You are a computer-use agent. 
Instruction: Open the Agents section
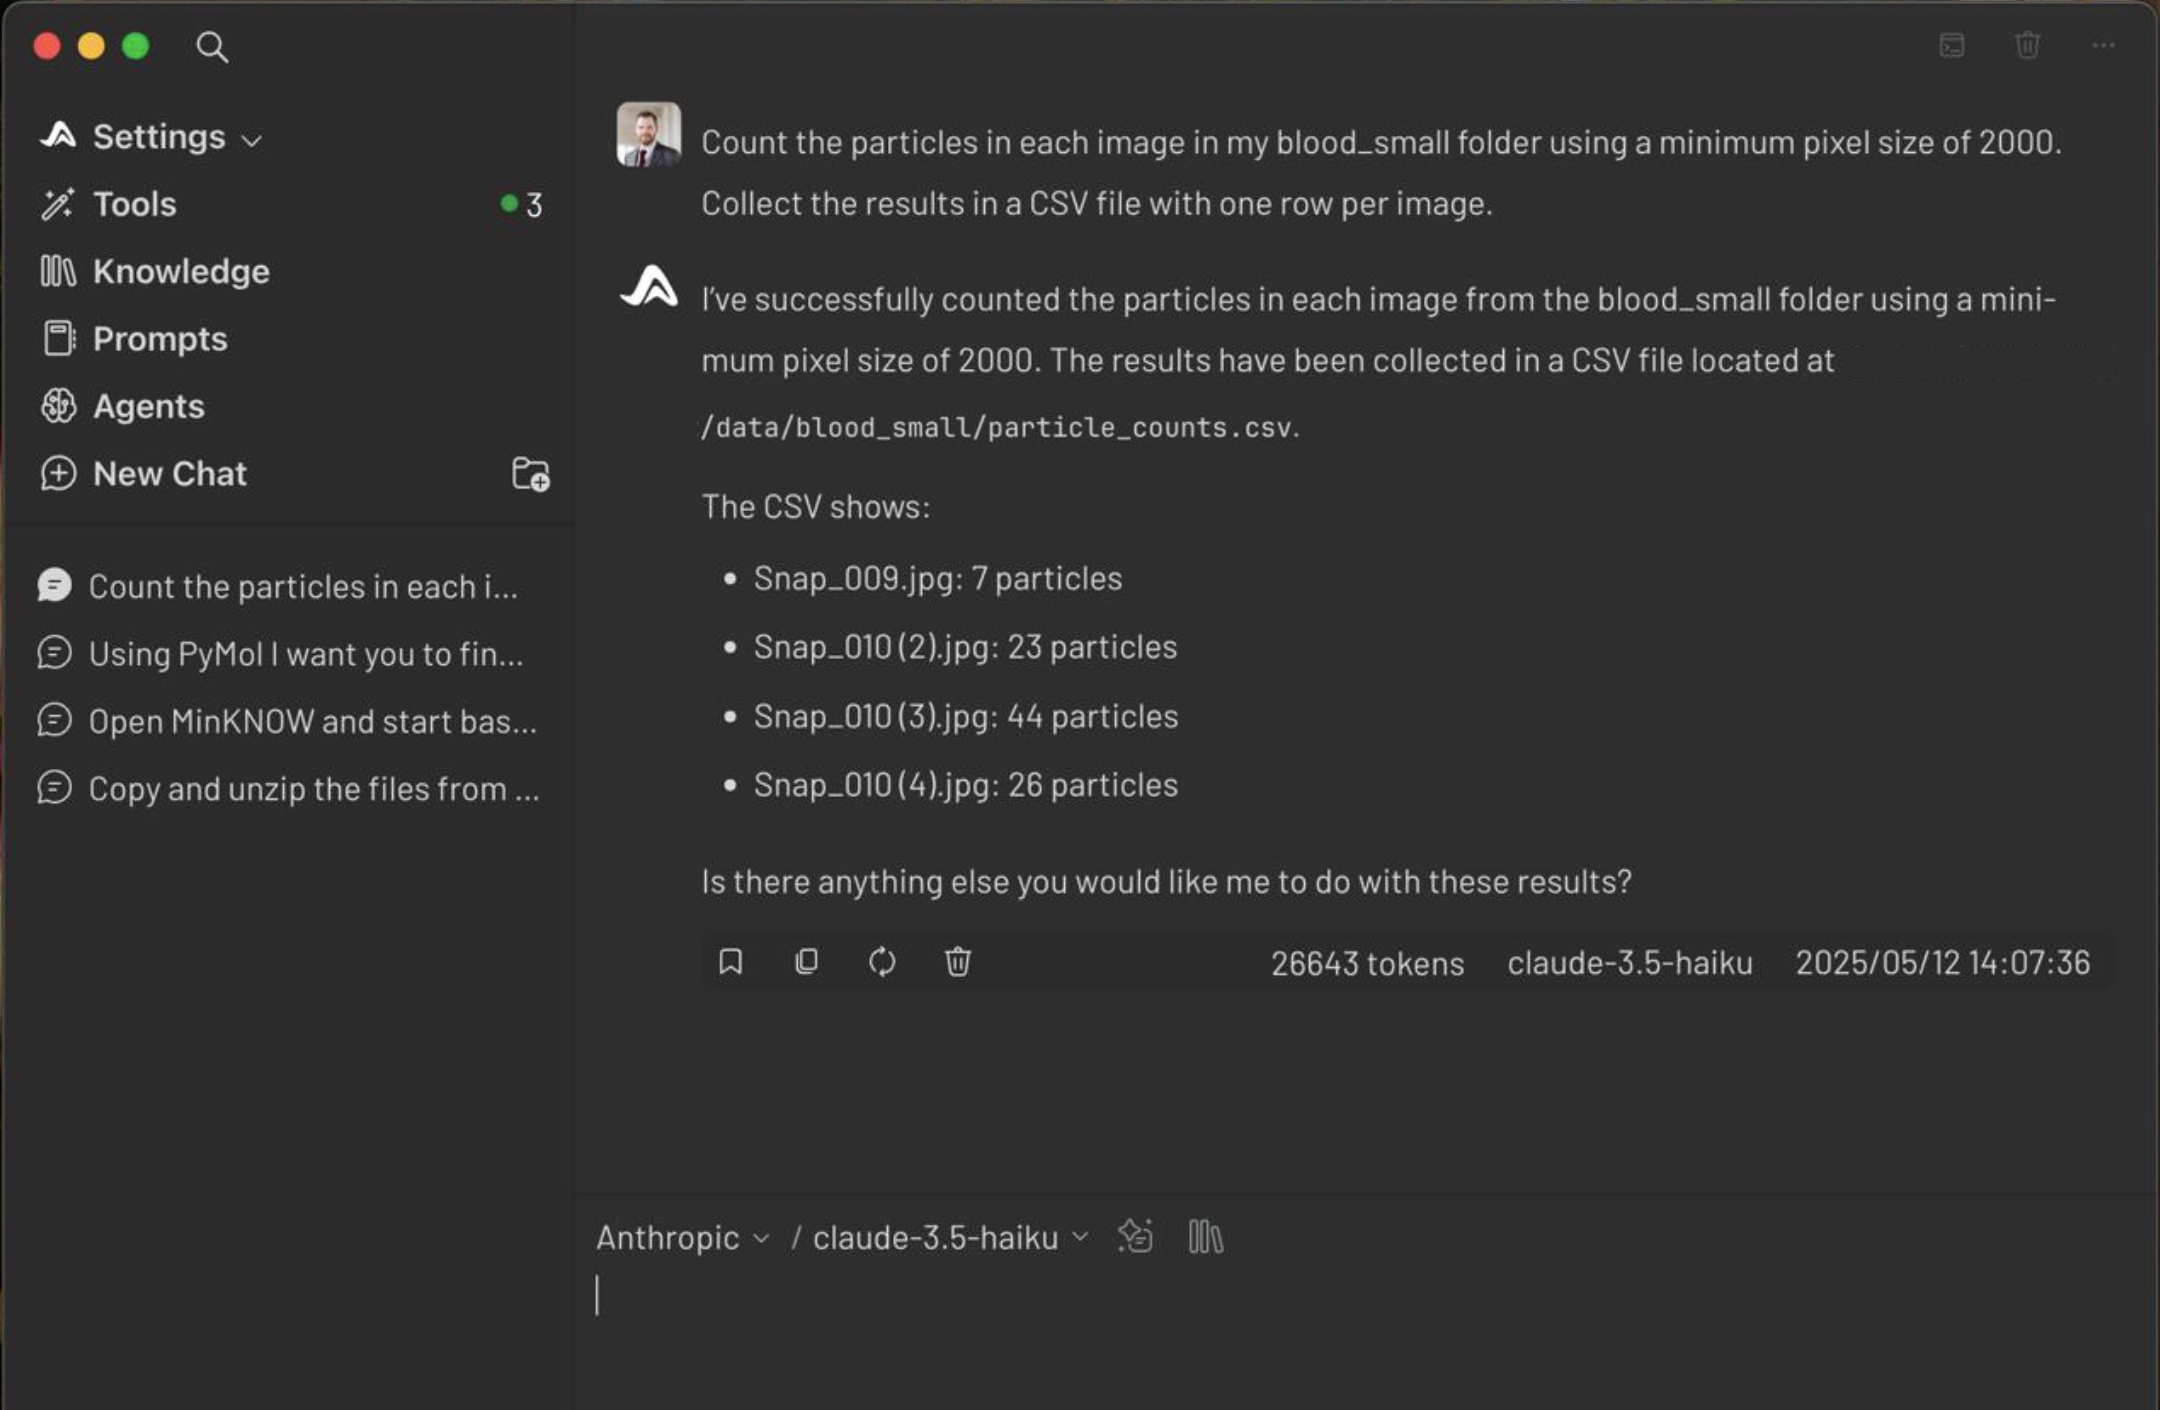[x=149, y=406]
